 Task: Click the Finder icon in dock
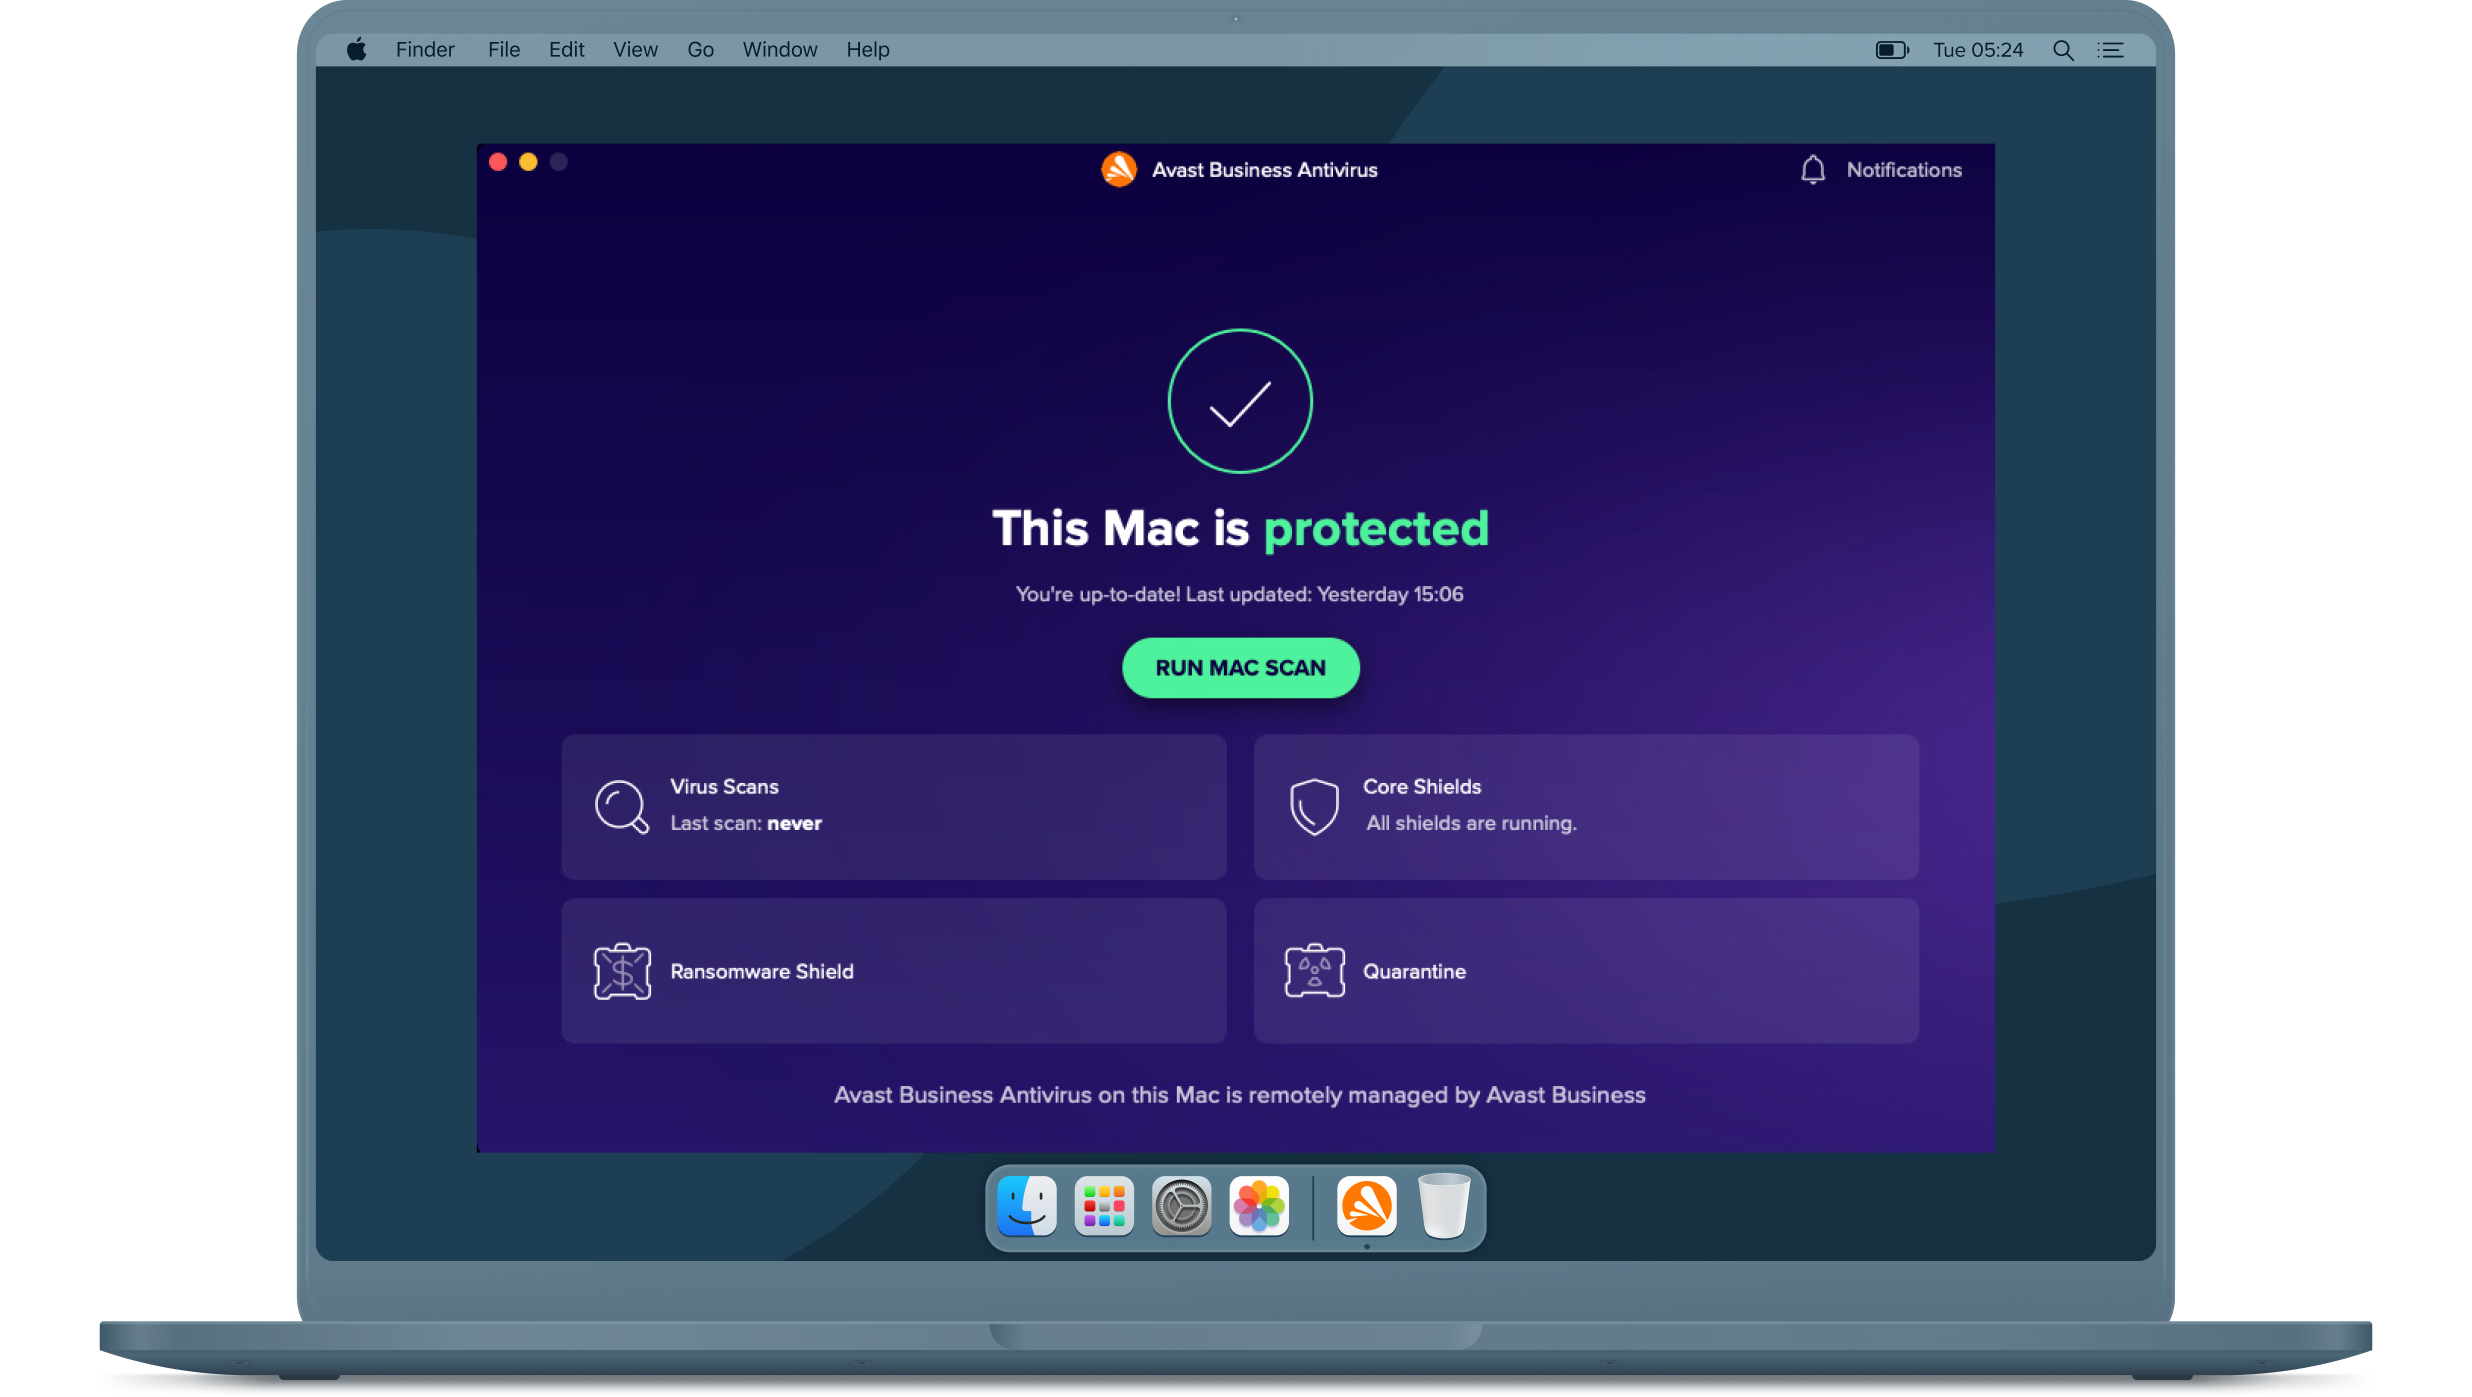[x=1025, y=1207]
